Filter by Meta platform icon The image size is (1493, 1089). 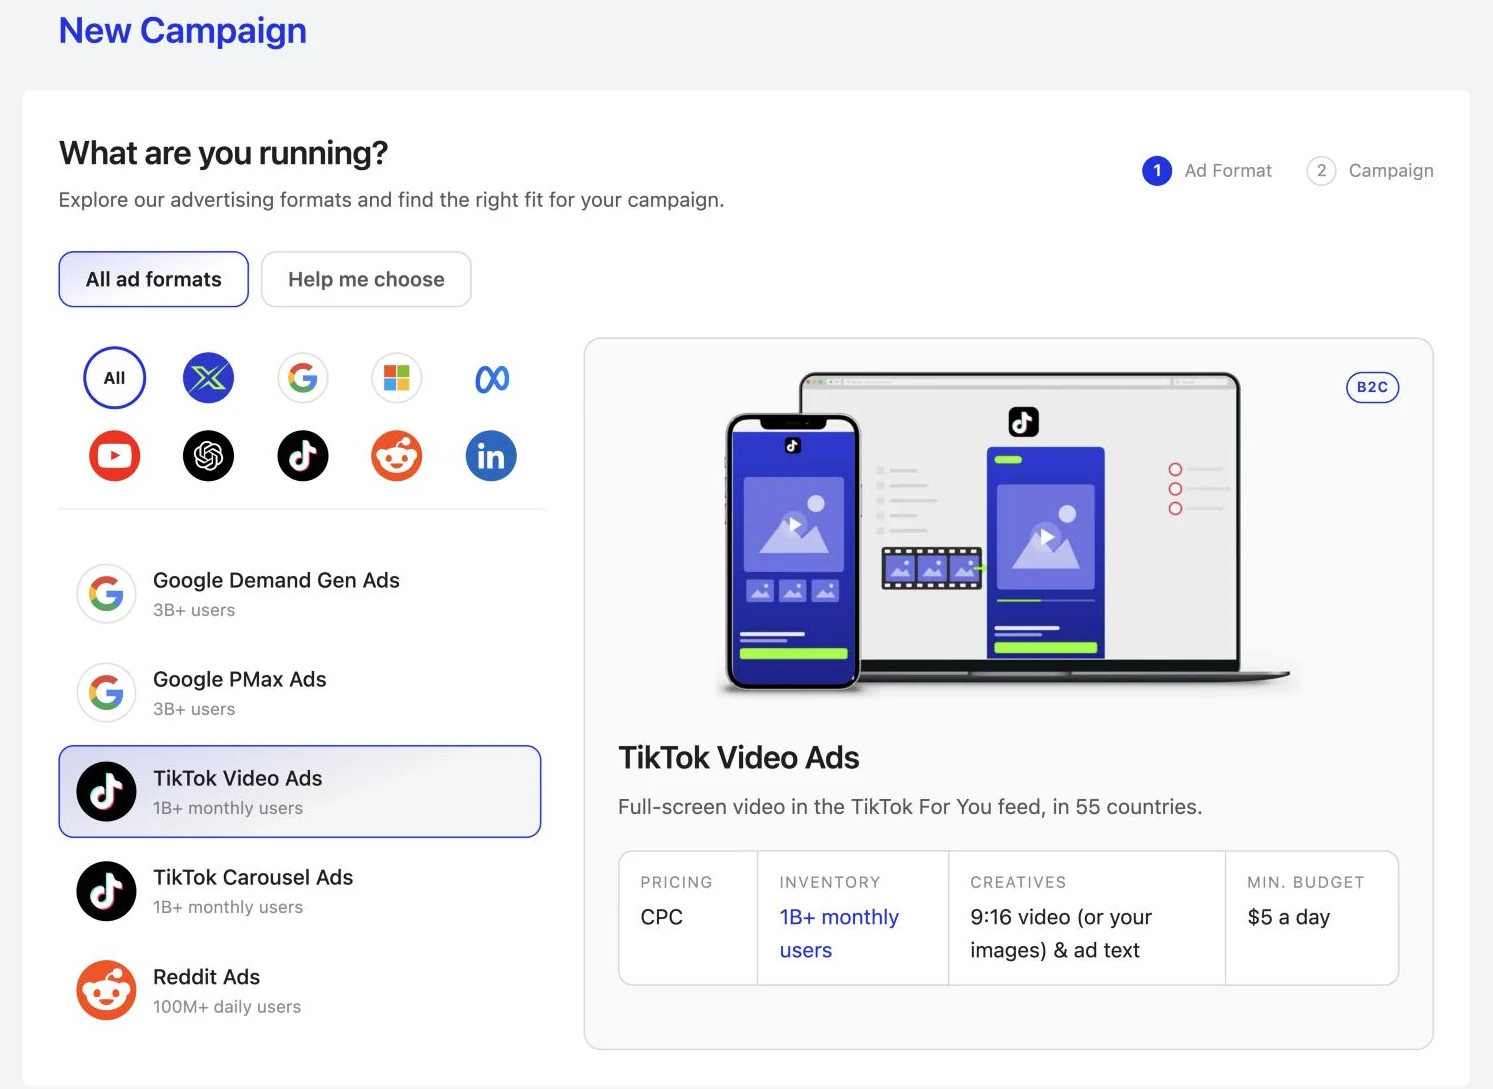point(491,378)
